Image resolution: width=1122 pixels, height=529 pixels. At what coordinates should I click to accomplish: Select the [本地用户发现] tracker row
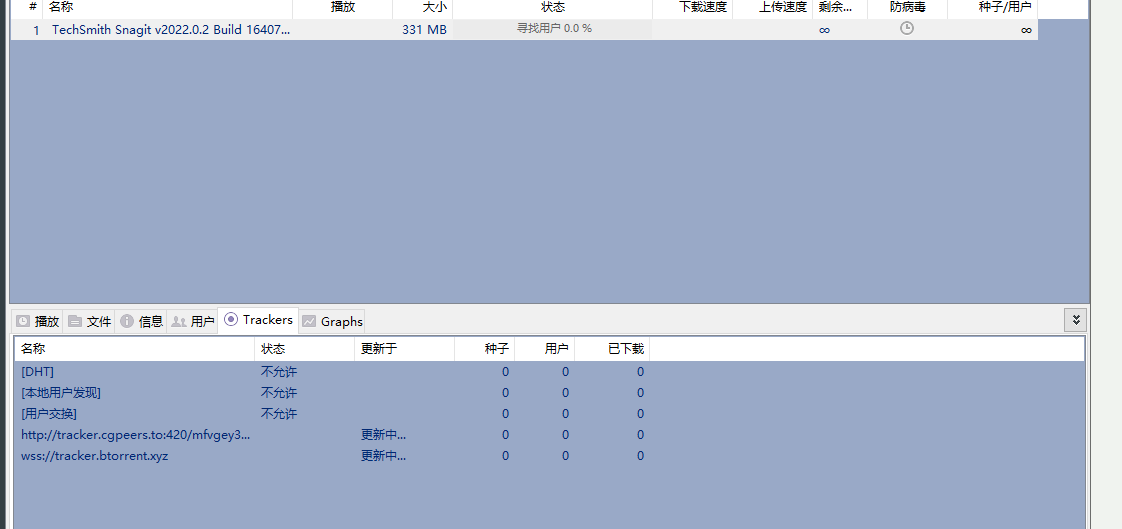[549, 392]
